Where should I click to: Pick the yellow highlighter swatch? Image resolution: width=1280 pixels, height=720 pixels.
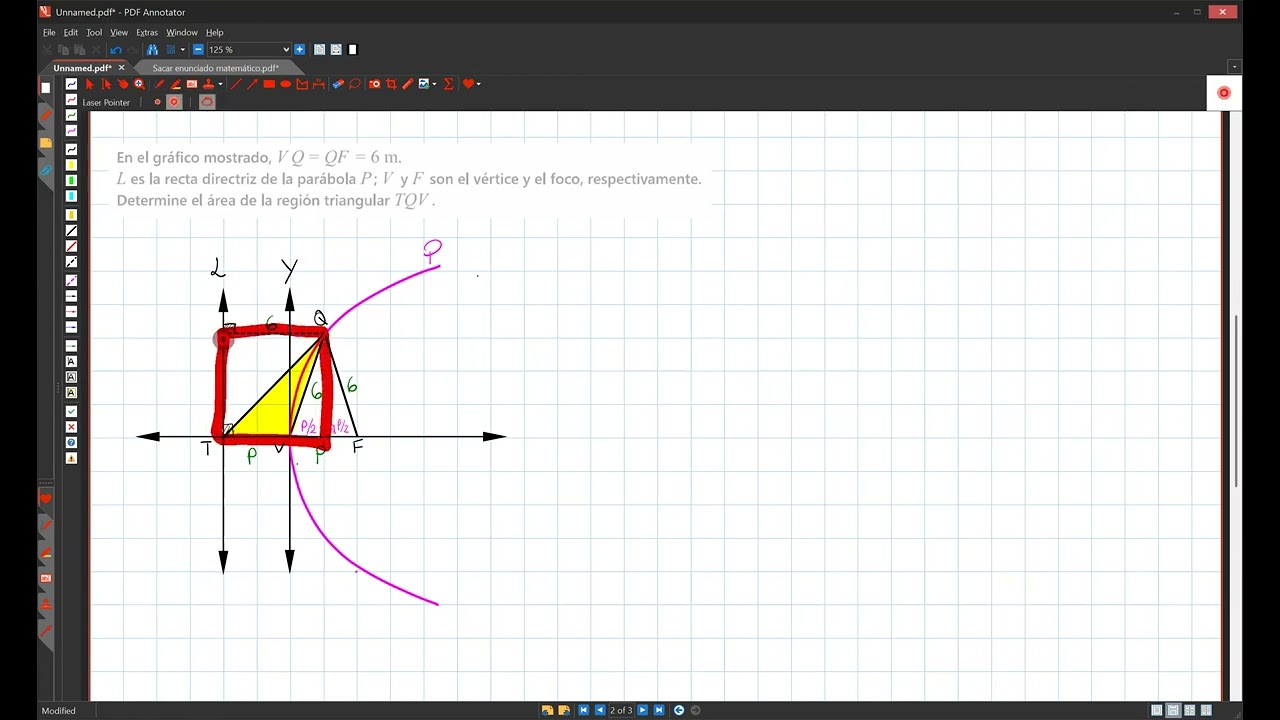pyautogui.click(x=71, y=165)
